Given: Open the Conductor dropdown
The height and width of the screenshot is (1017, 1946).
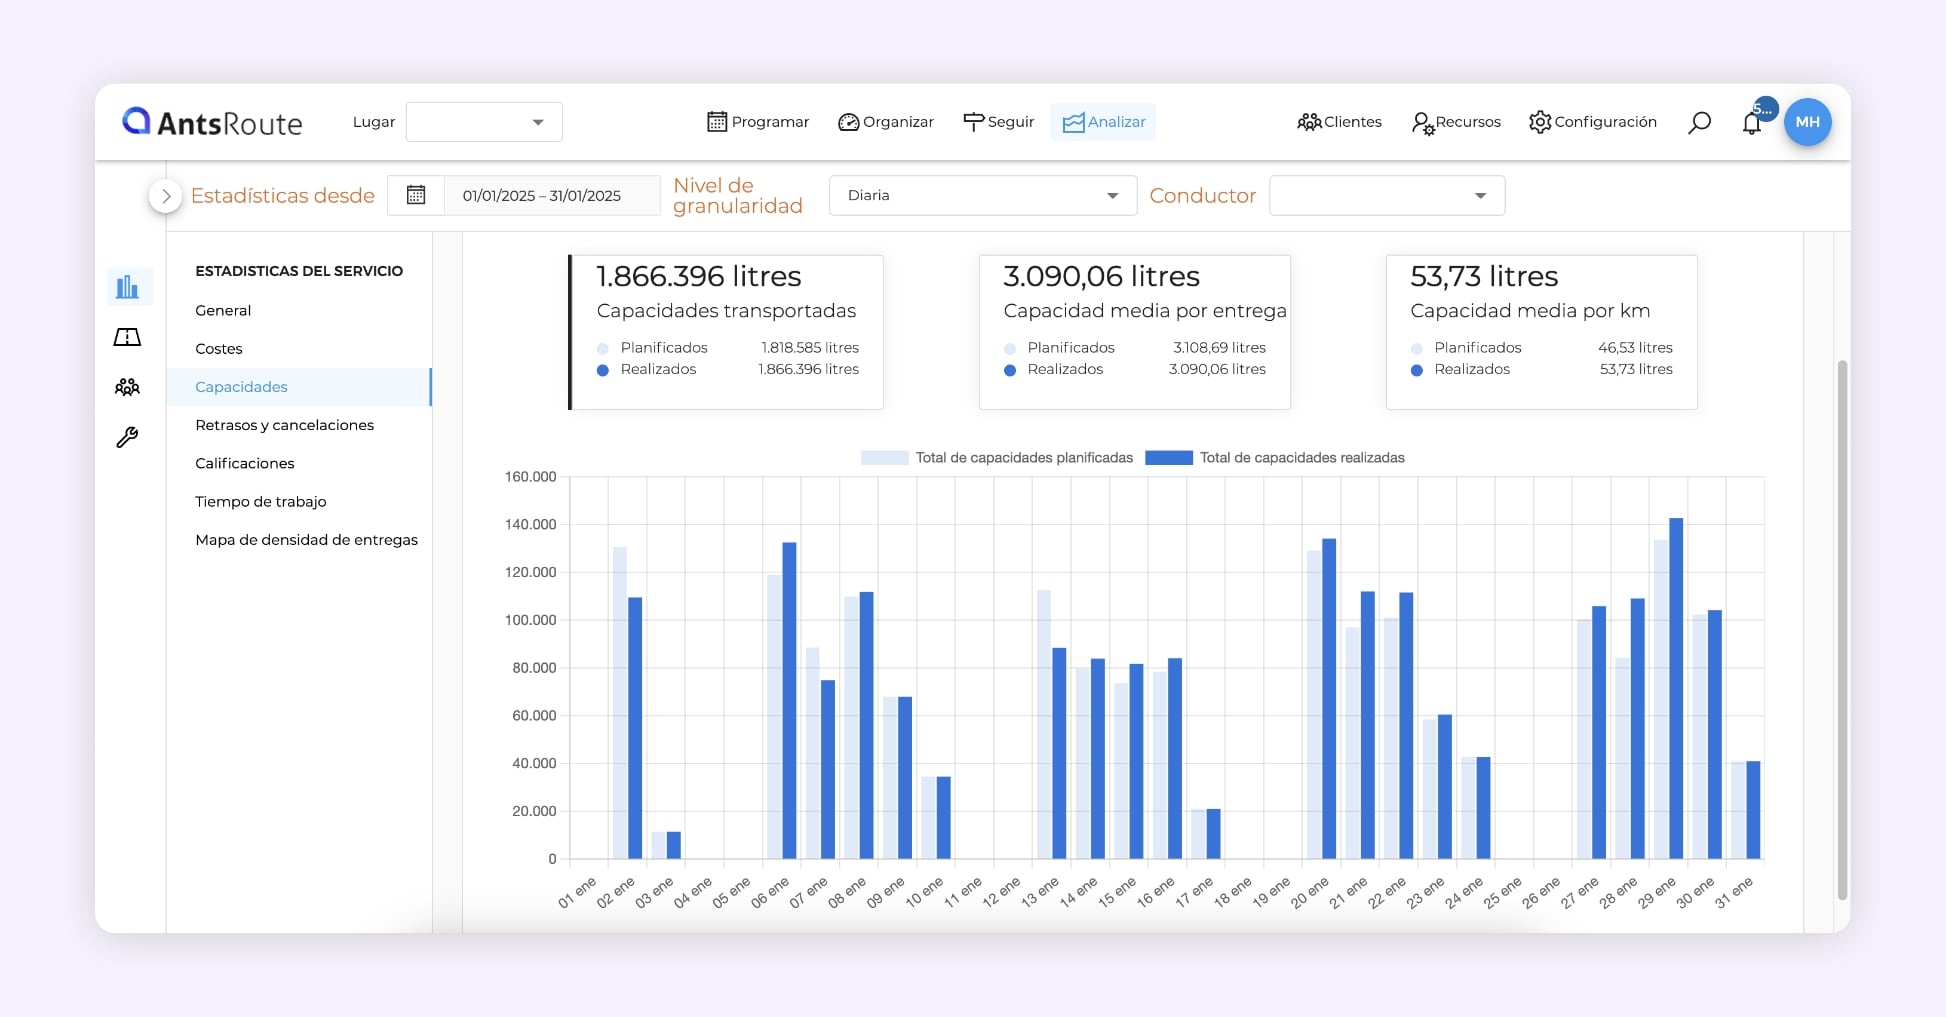Looking at the screenshot, I should [1386, 195].
